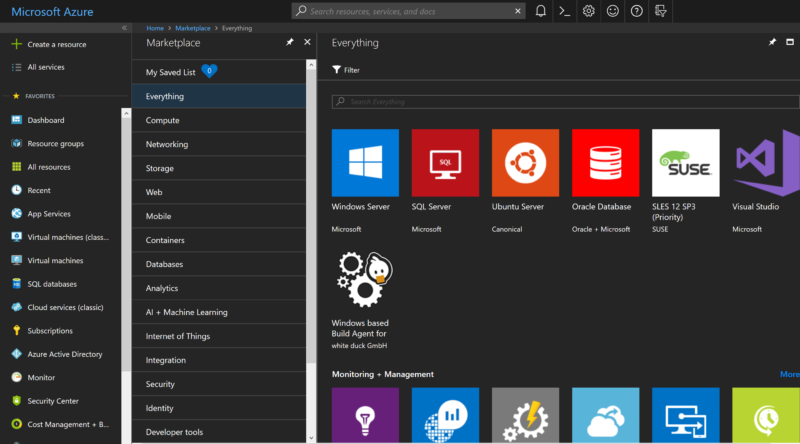
Task: Select the Windows Server marketplace tile
Action: 365,162
